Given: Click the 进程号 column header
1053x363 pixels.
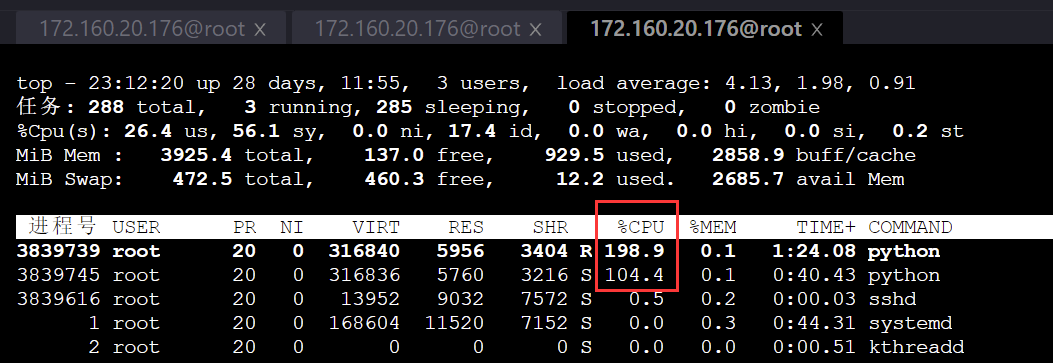Looking at the screenshot, I should click(x=62, y=227).
